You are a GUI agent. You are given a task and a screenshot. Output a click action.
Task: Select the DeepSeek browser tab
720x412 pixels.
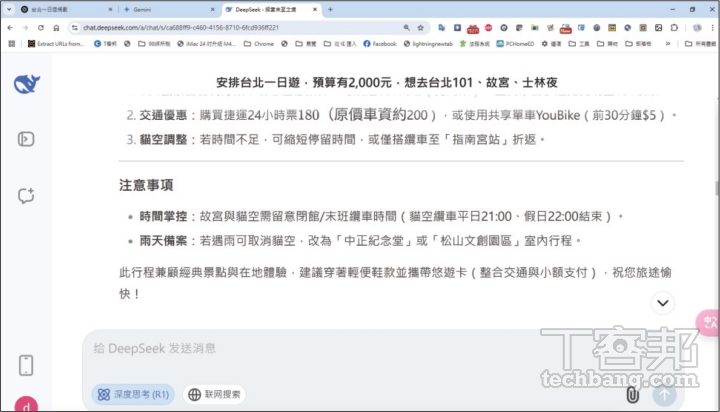point(271,9)
